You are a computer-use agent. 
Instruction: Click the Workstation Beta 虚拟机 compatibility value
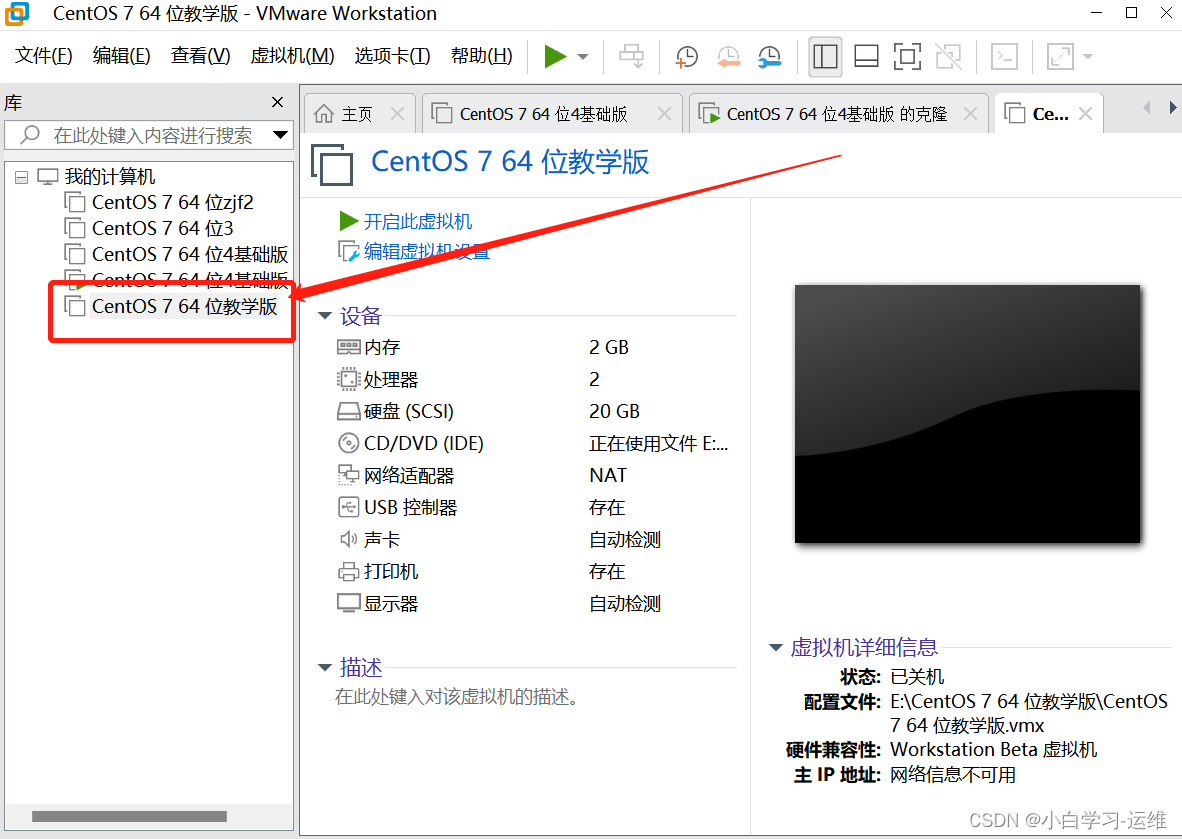click(994, 750)
